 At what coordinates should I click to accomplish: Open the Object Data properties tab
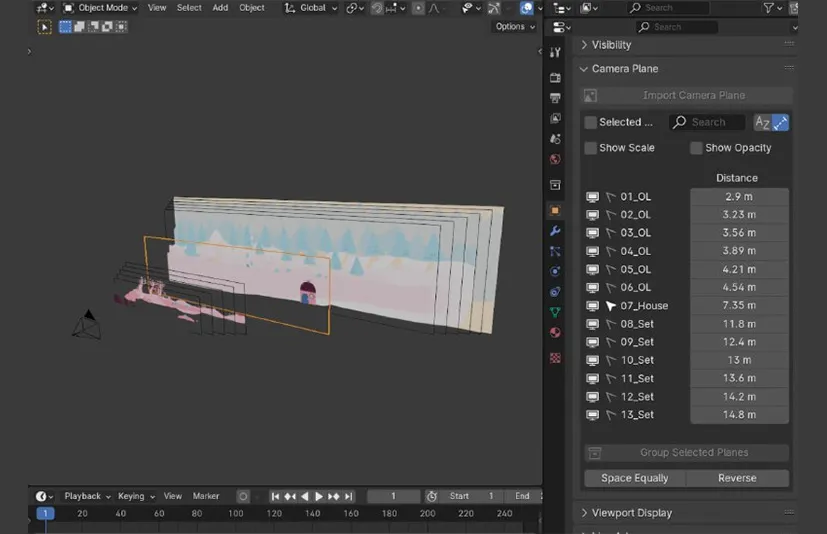(555, 312)
